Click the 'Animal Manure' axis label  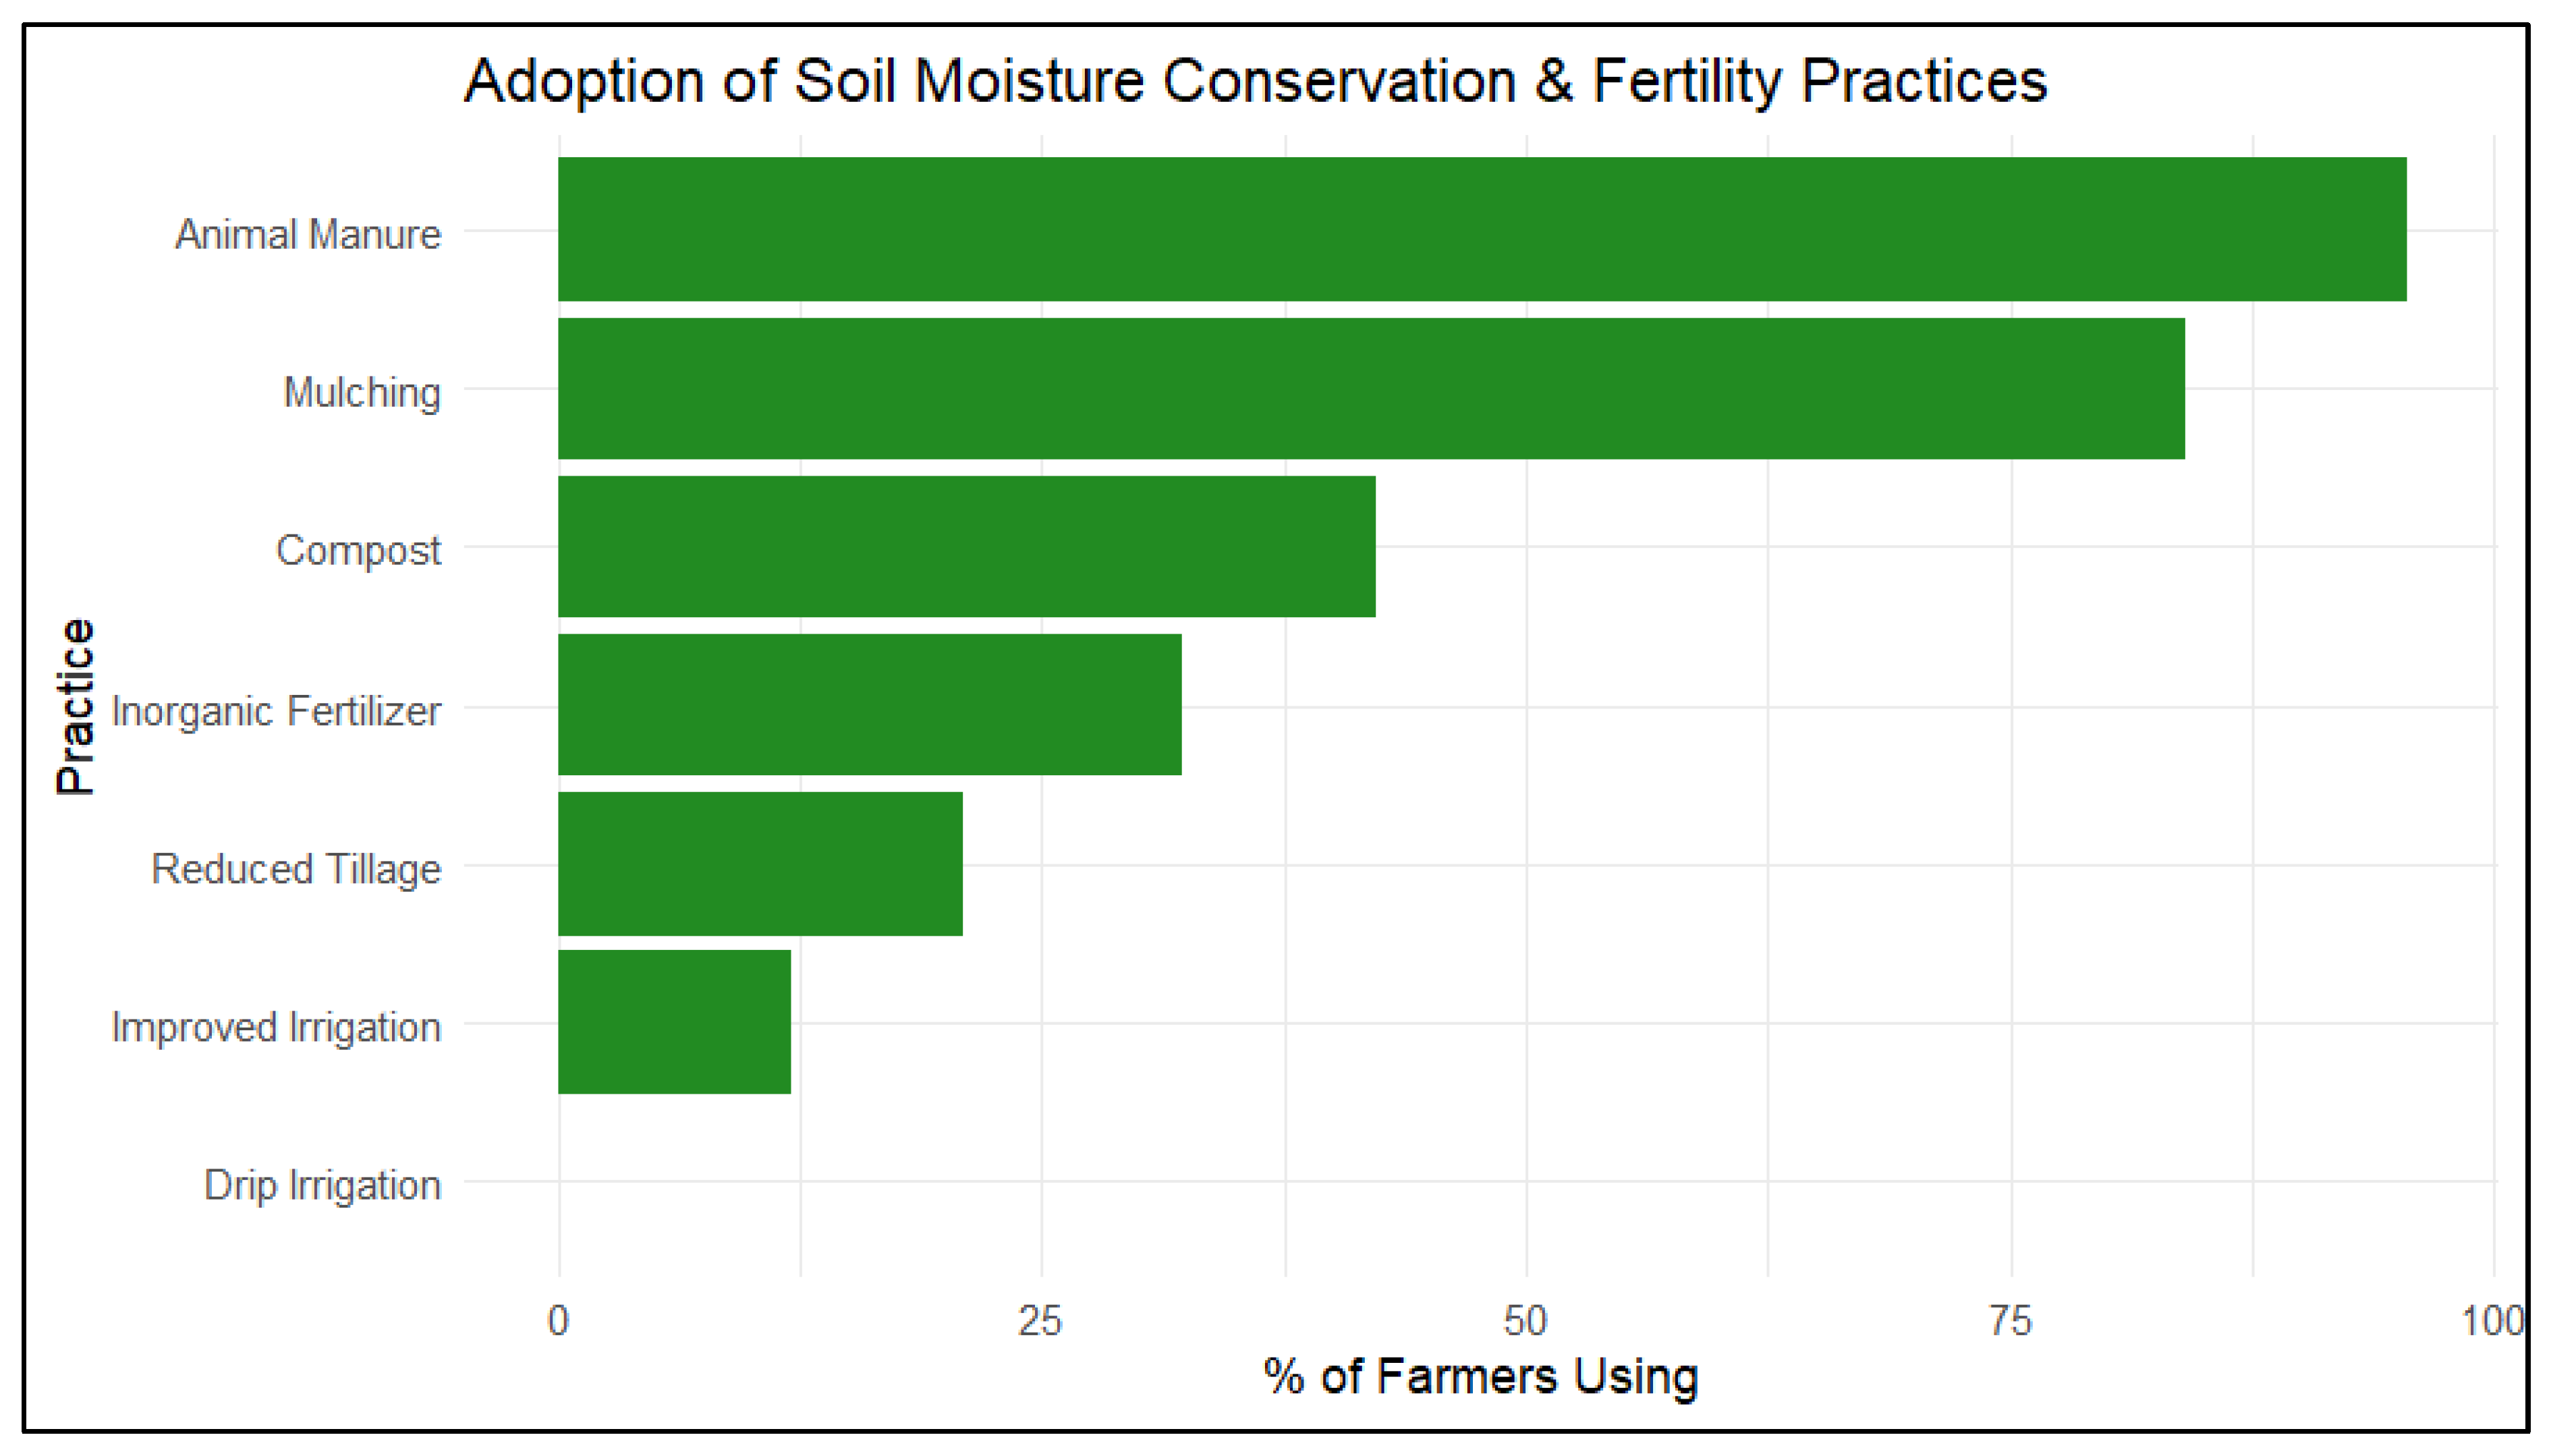click(x=308, y=234)
